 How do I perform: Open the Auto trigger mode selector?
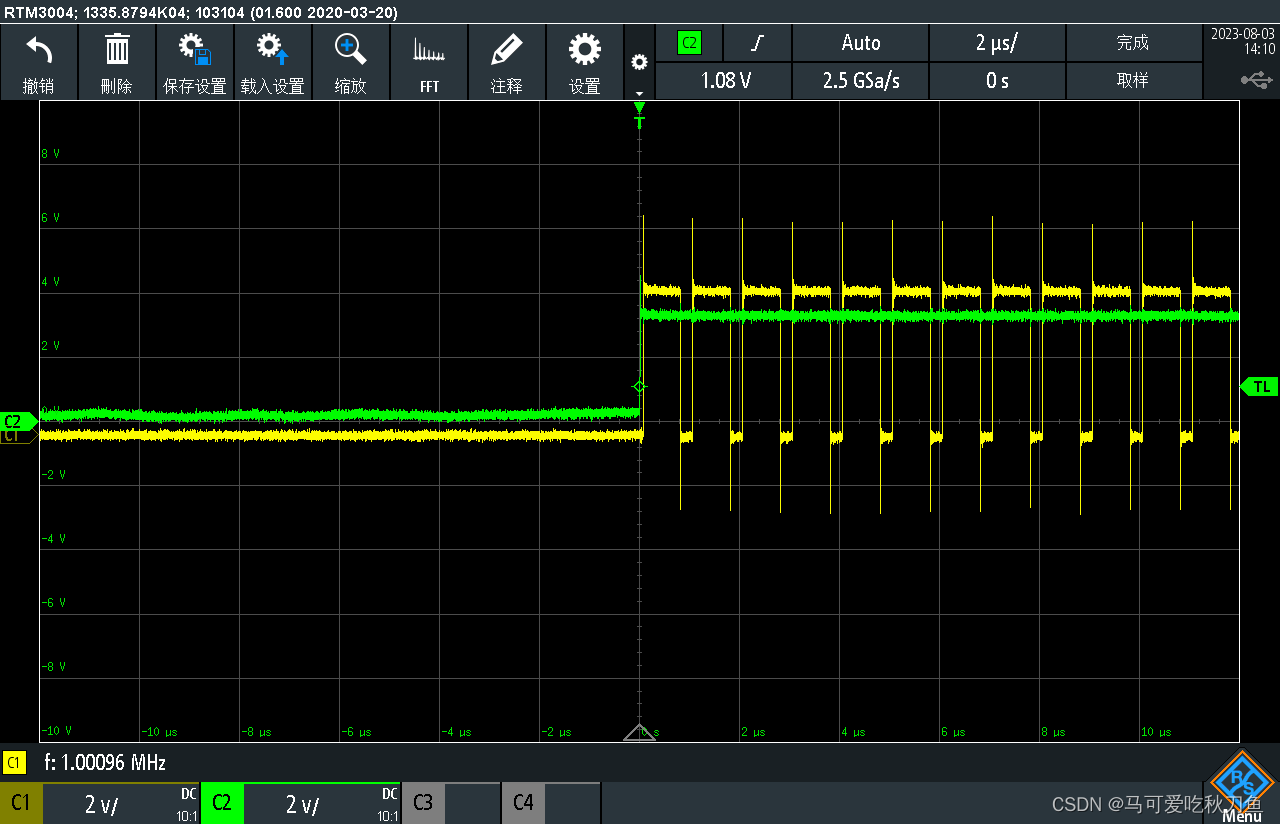coord(859,43)
